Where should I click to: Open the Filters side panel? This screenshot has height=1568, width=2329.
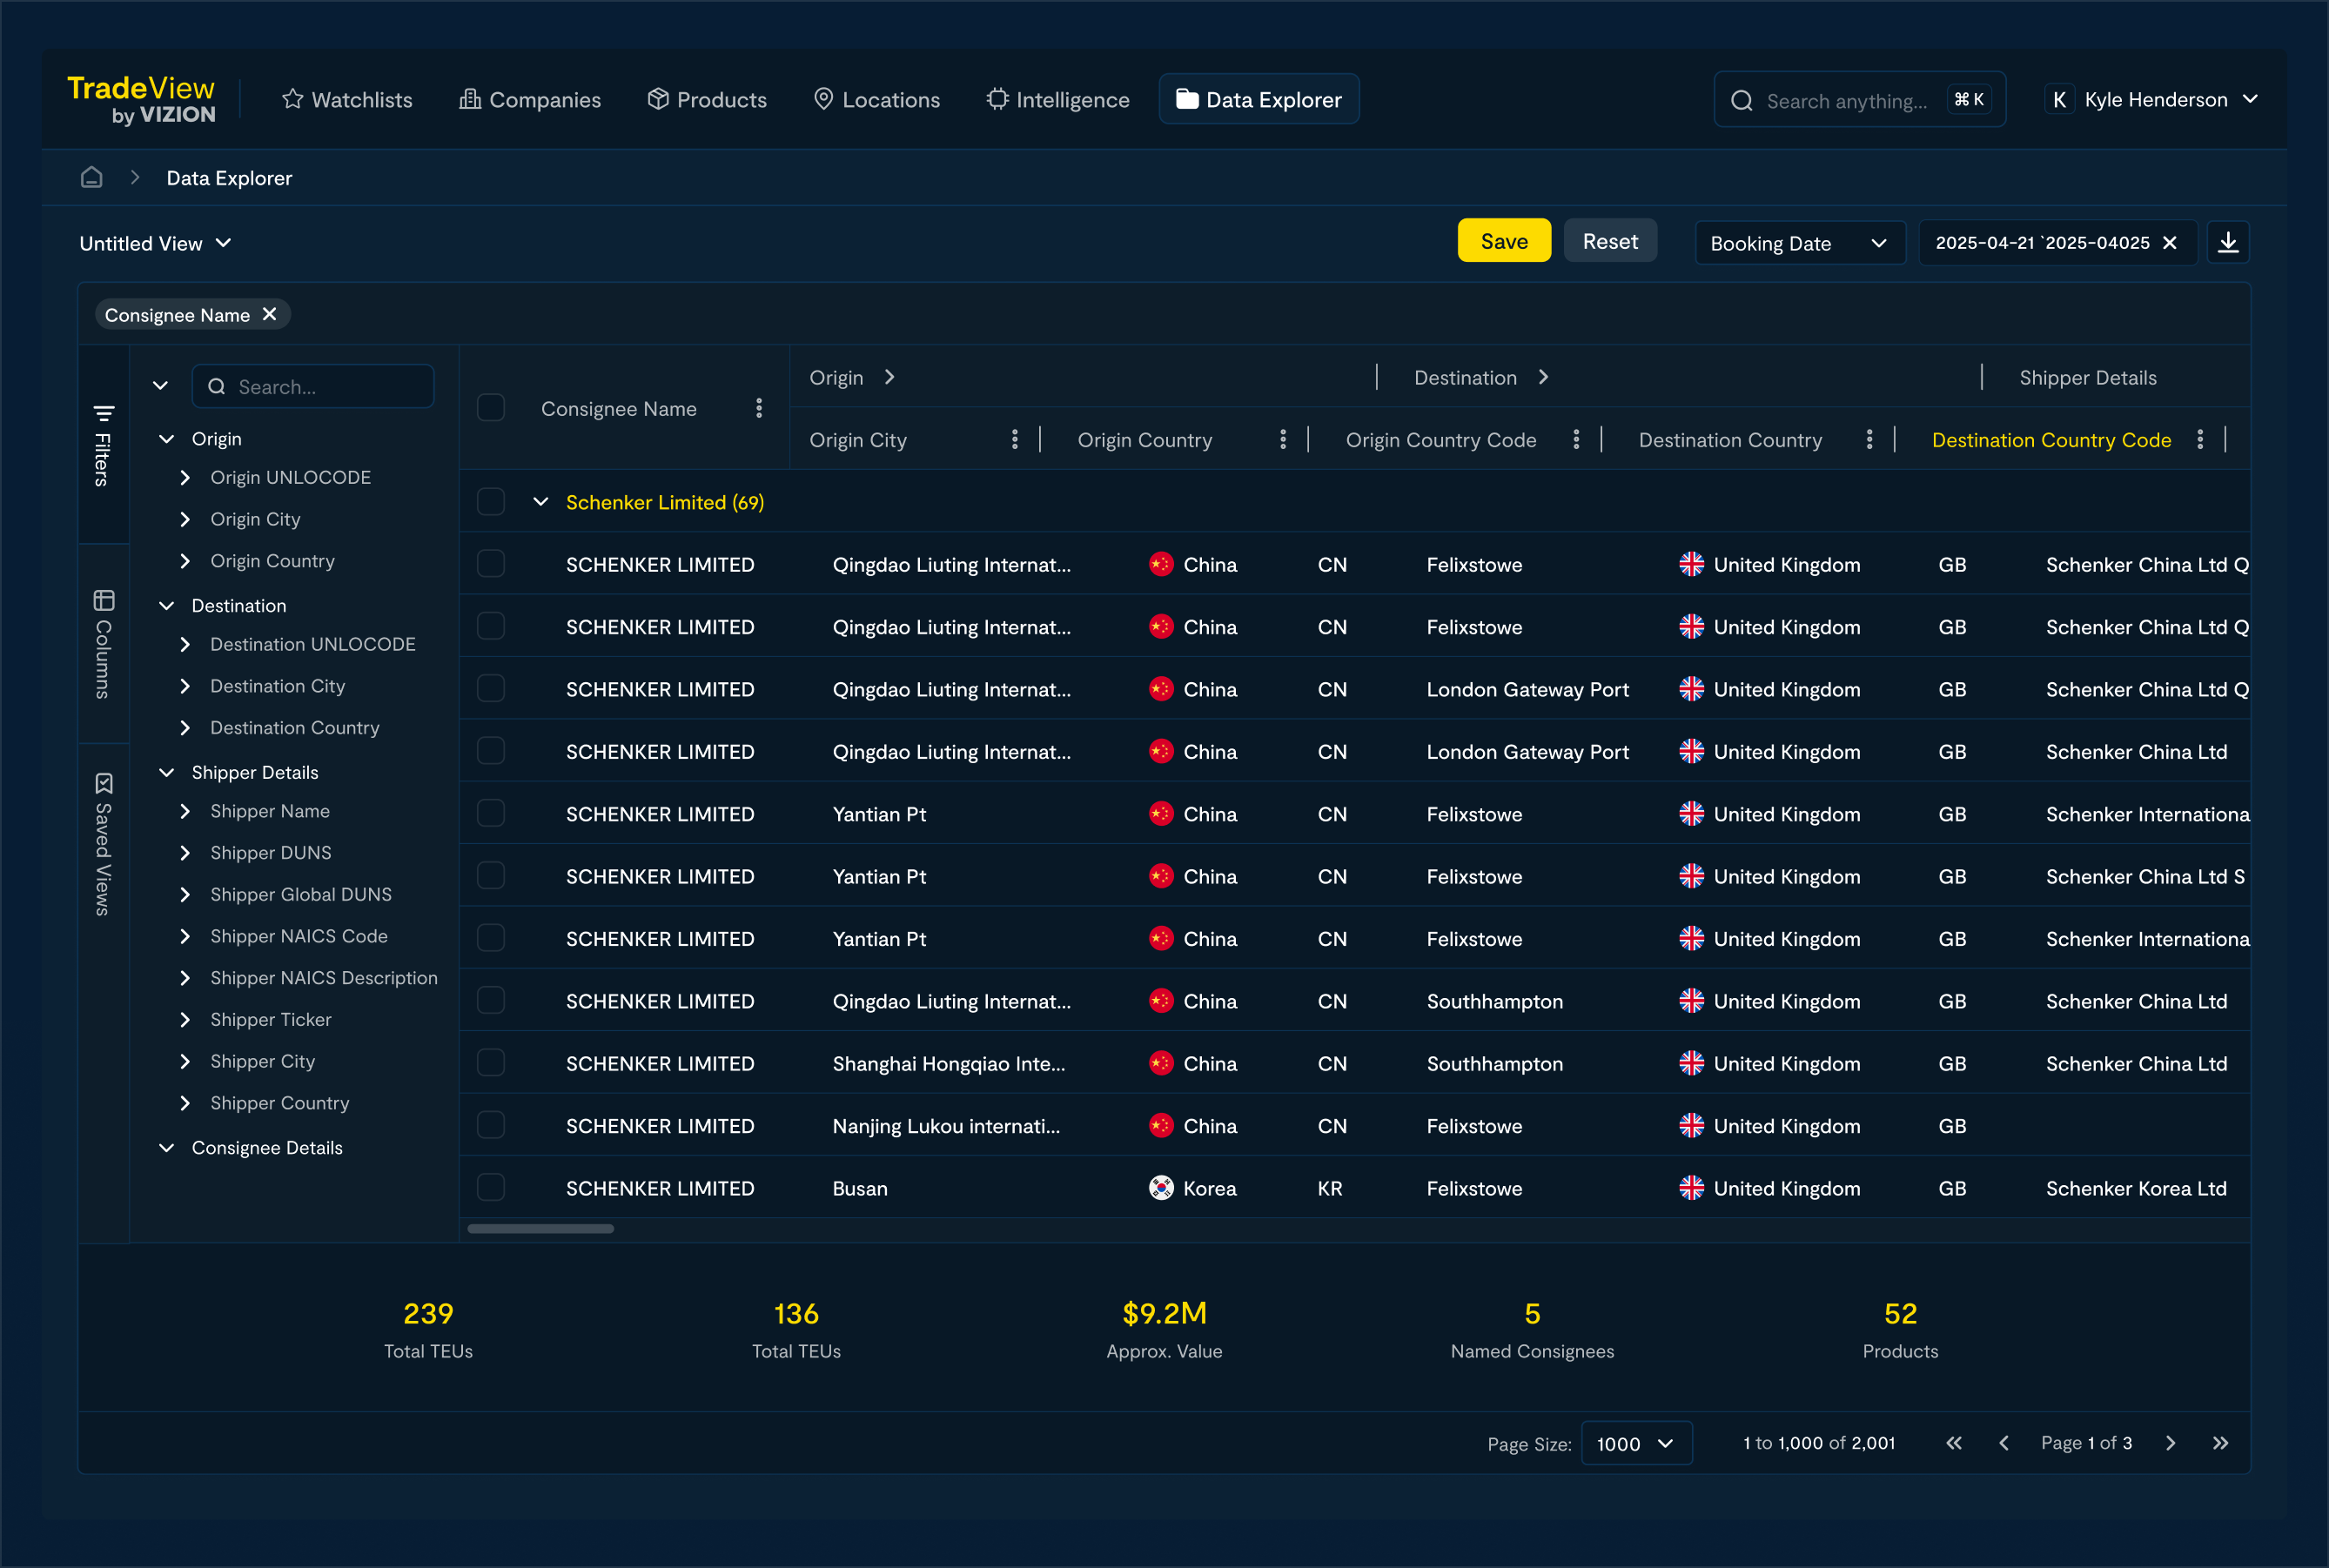pos(103,446)
